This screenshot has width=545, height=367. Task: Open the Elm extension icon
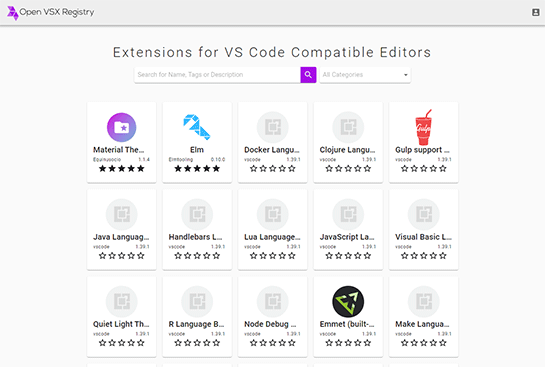tap(197, 127)
